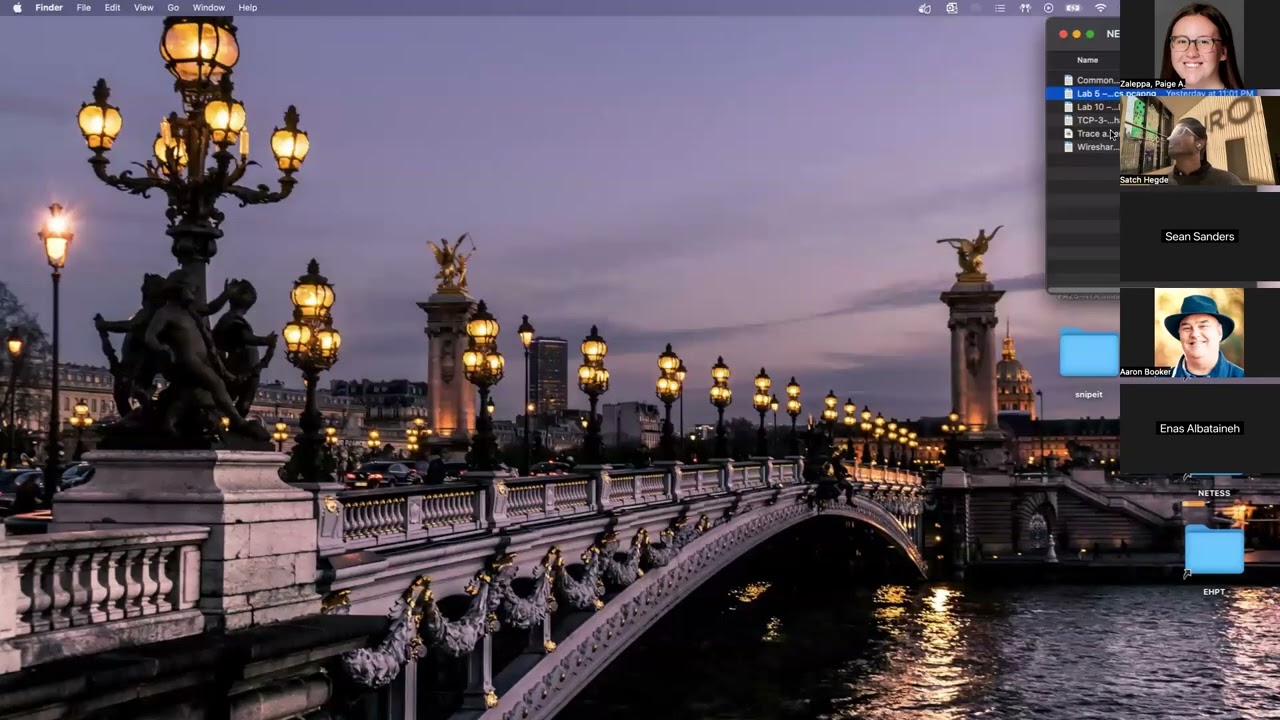Open the File menu

(x=84, y=8)
